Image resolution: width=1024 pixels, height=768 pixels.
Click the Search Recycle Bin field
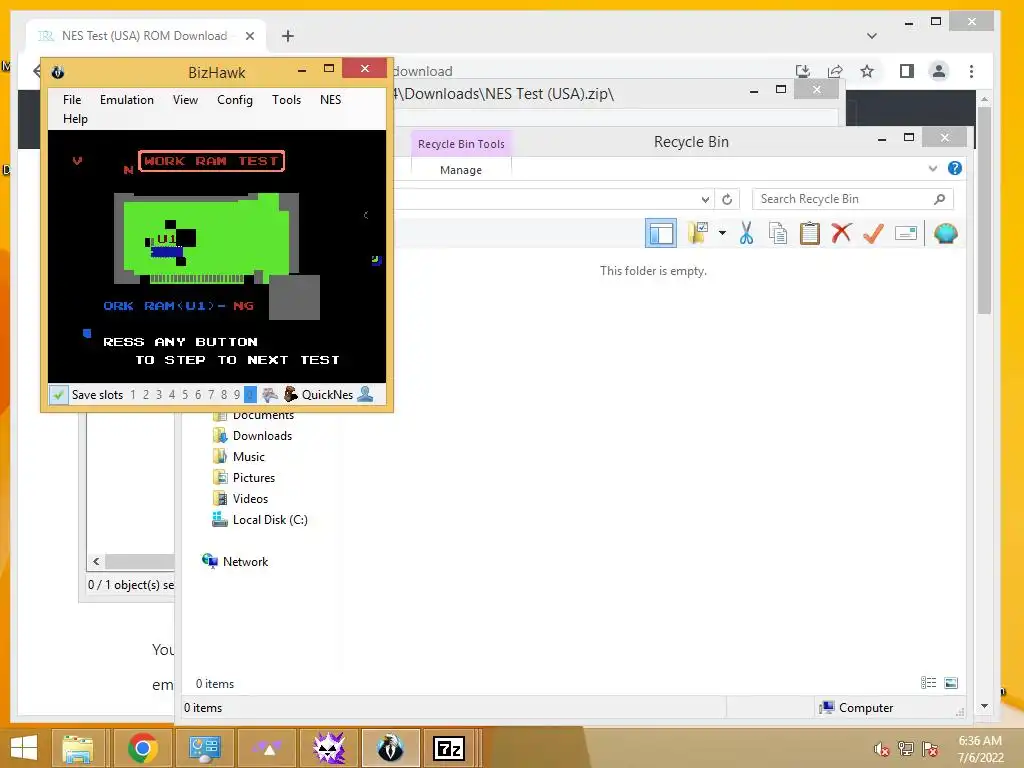point(853,199)
